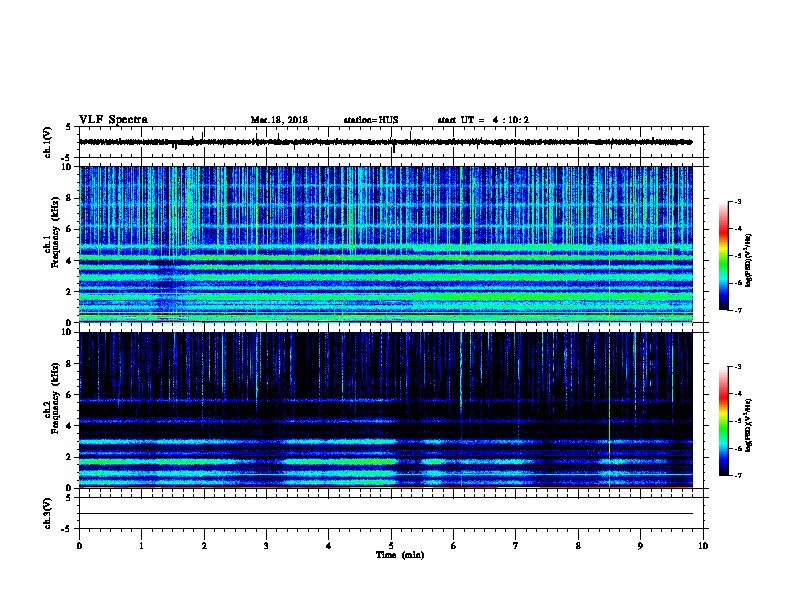
Task: Click the "ch.1(V)" waveform axis label
Action: 48,142
